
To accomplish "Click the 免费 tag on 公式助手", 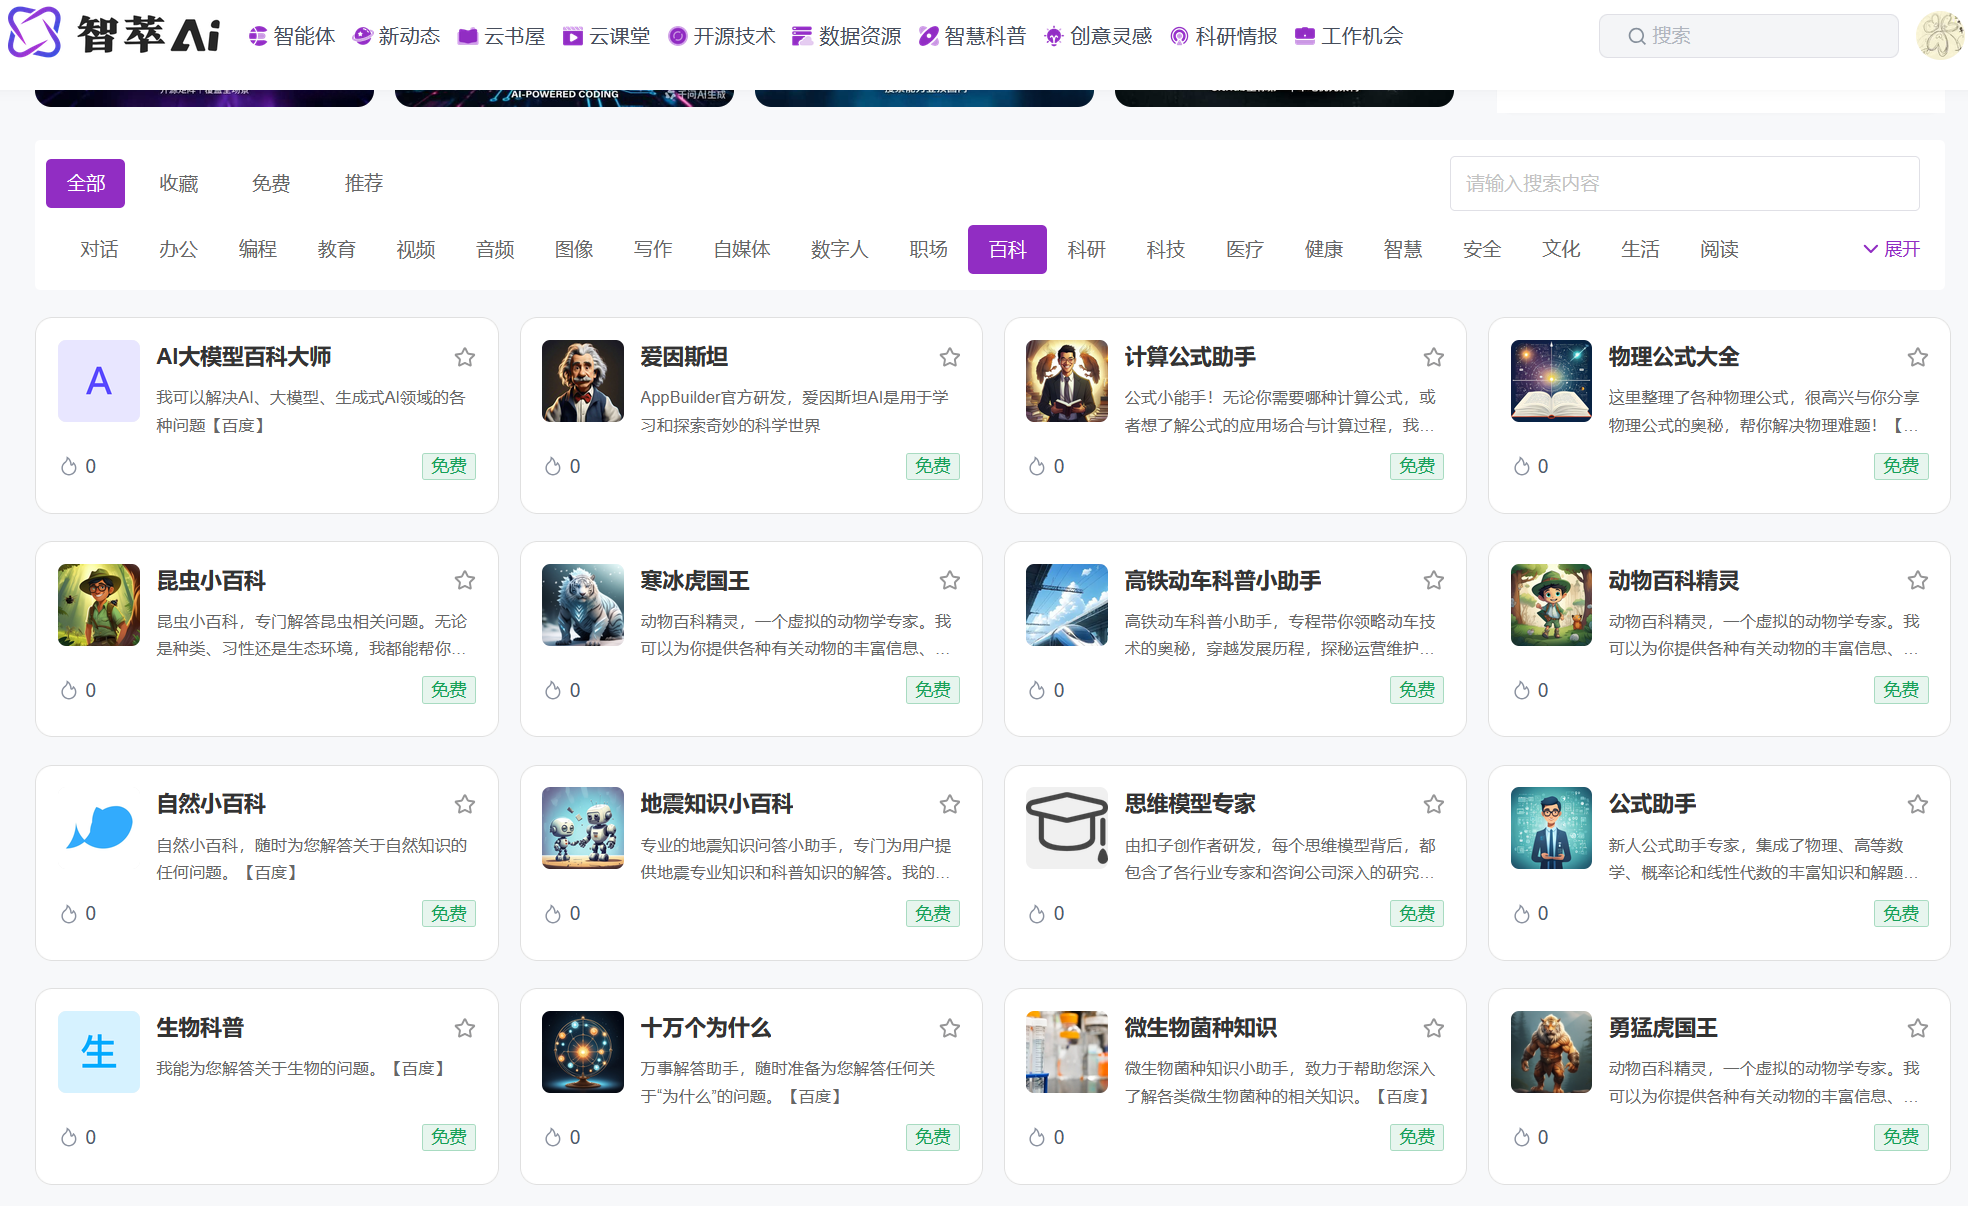I will tap(1901, 913).
